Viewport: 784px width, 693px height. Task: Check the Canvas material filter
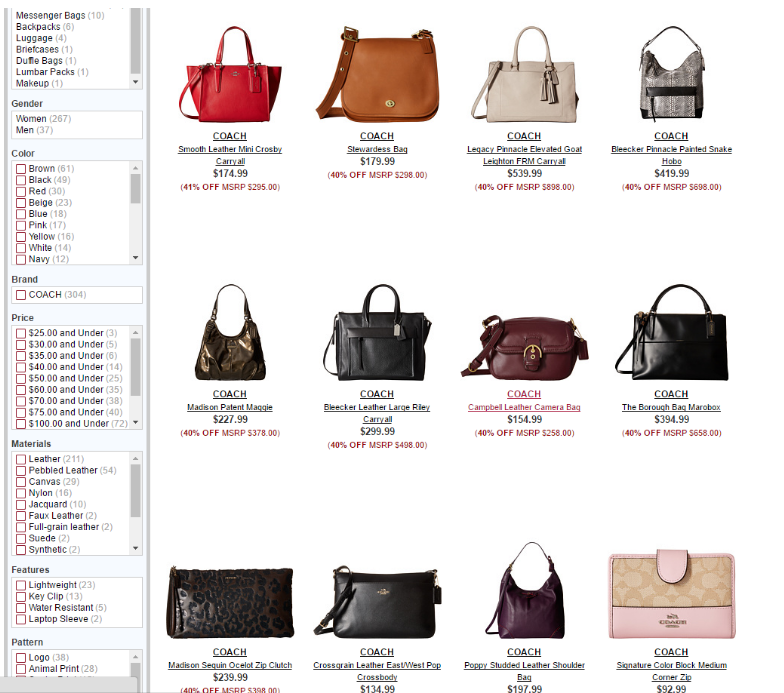tap(20, 482)
